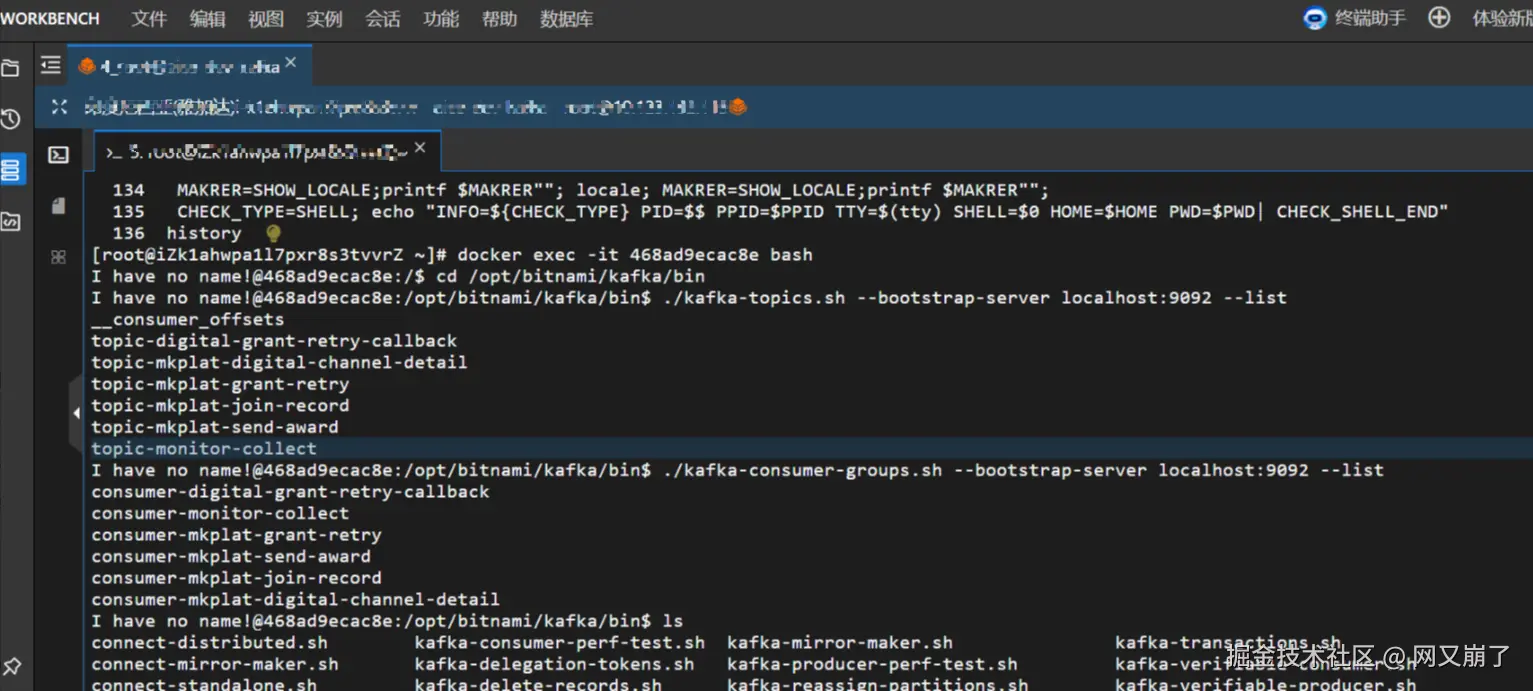Image resolution: width=1533 pixels, height=691 pixels.
Task: Collapse the side panel with left arrow handle
Action: [x=76, y=412]
